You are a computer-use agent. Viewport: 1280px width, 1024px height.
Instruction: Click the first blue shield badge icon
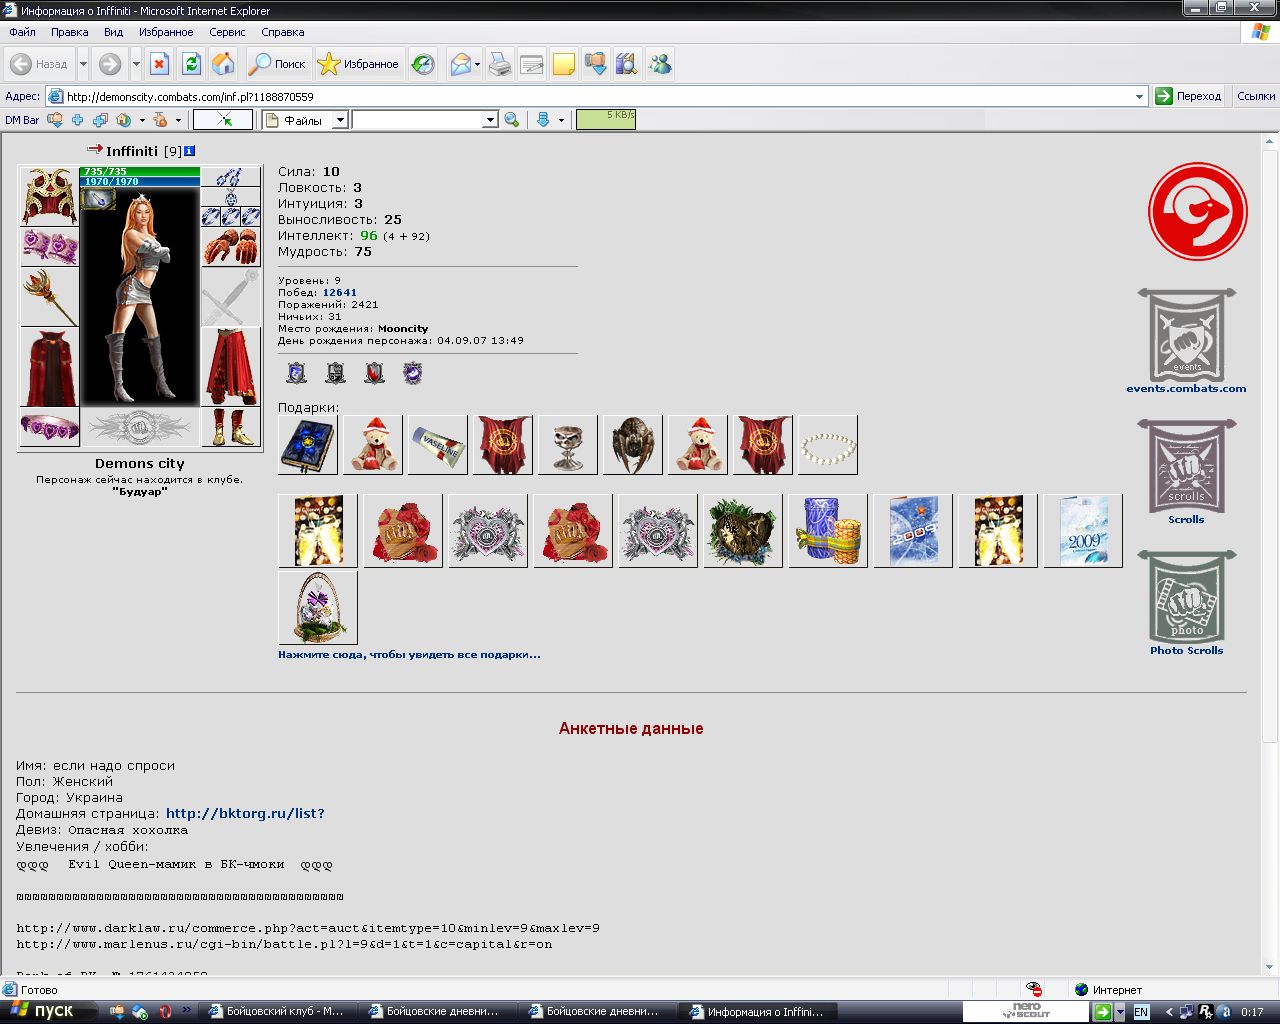297,374
